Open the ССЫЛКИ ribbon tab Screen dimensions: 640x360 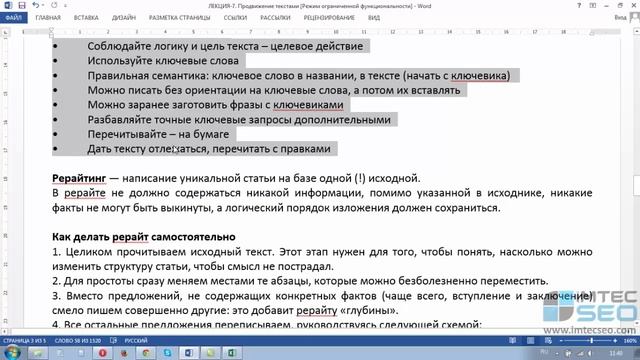coord(235,18)
